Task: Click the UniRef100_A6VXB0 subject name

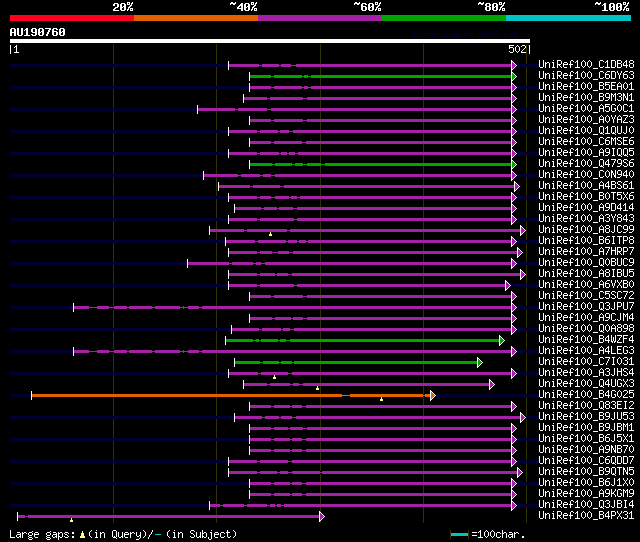Action: (x=586, y=285)
